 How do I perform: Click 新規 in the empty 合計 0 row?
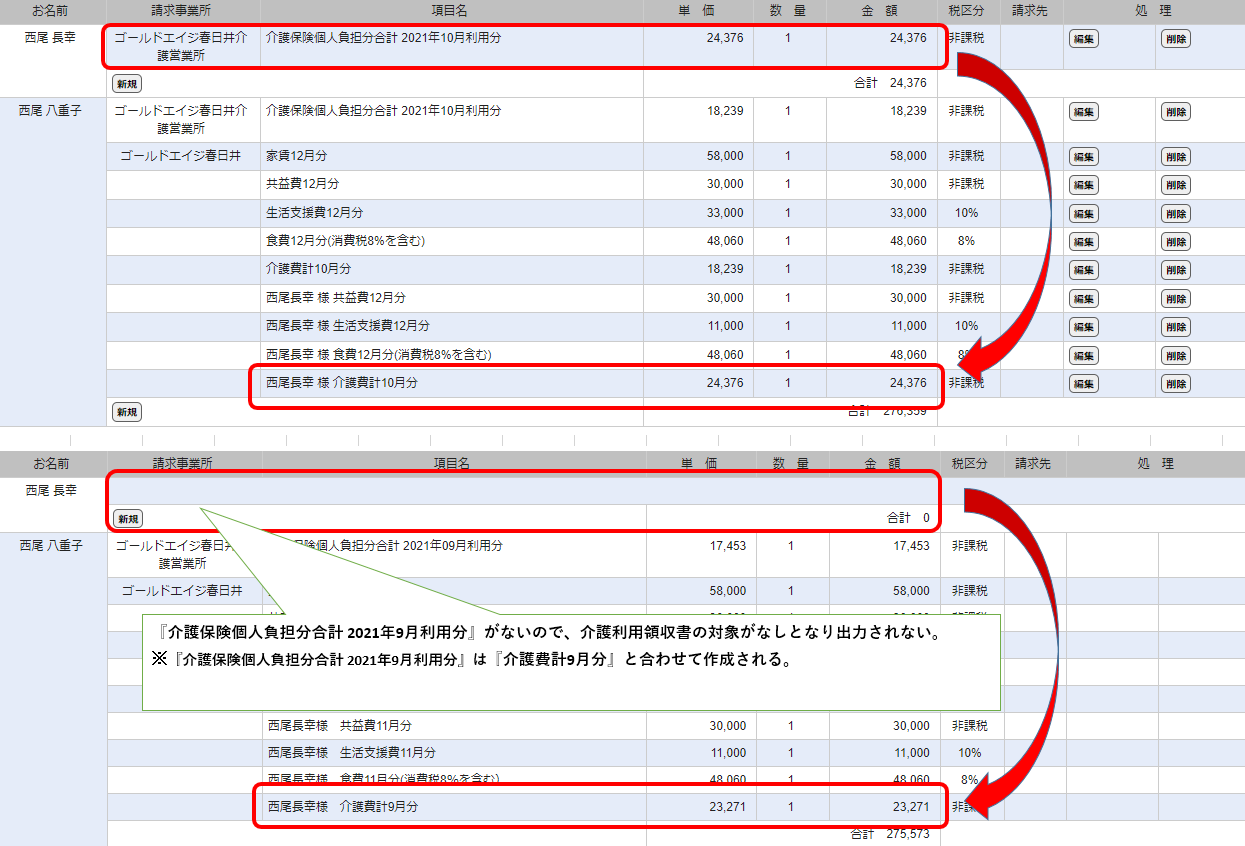coord(126,519)
